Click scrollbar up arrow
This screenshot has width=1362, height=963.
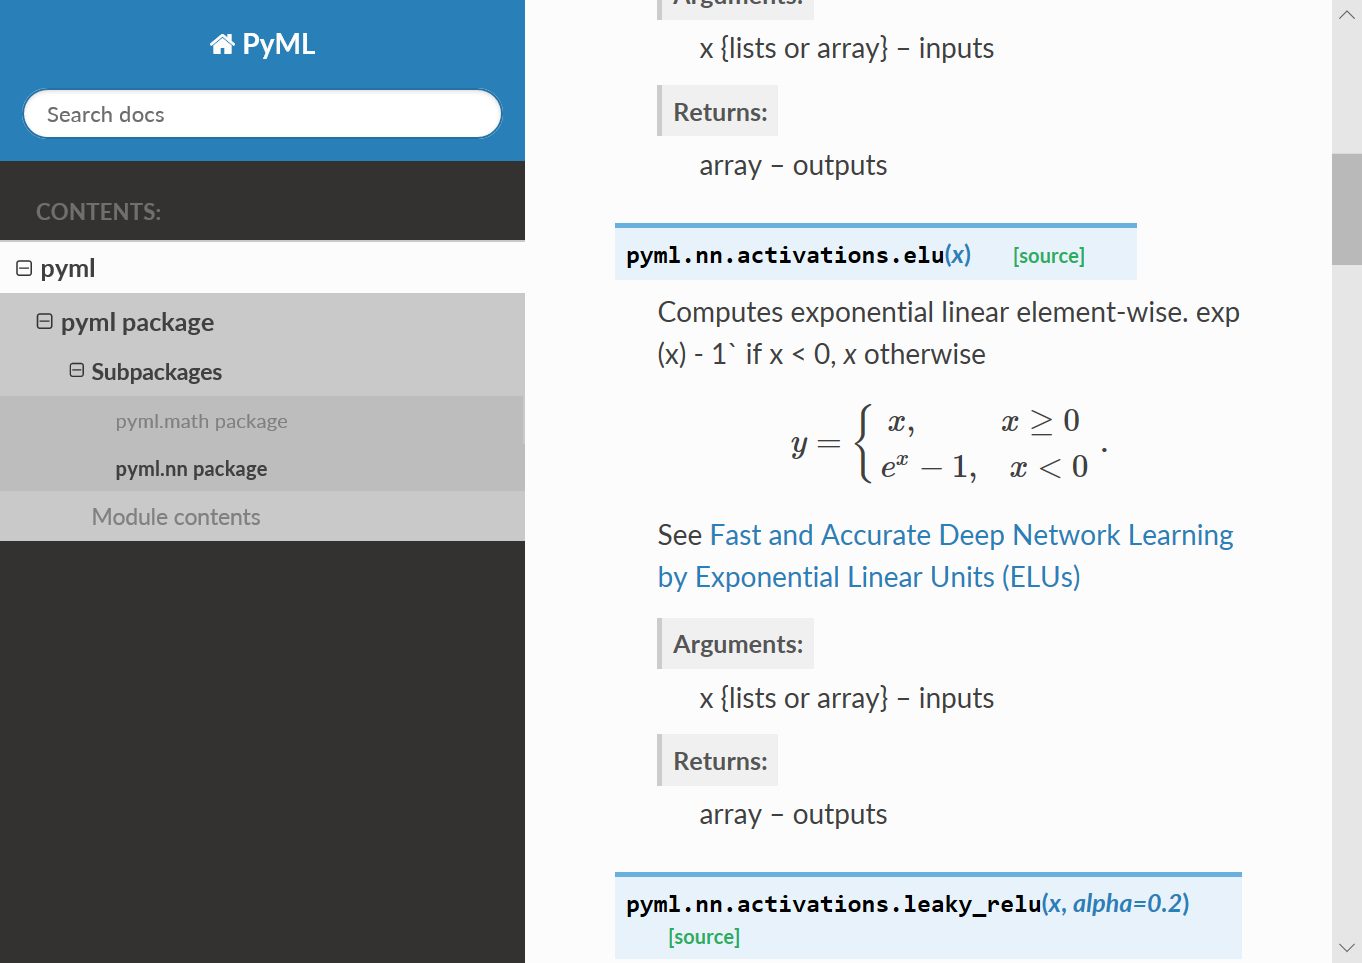point(1346,15)
